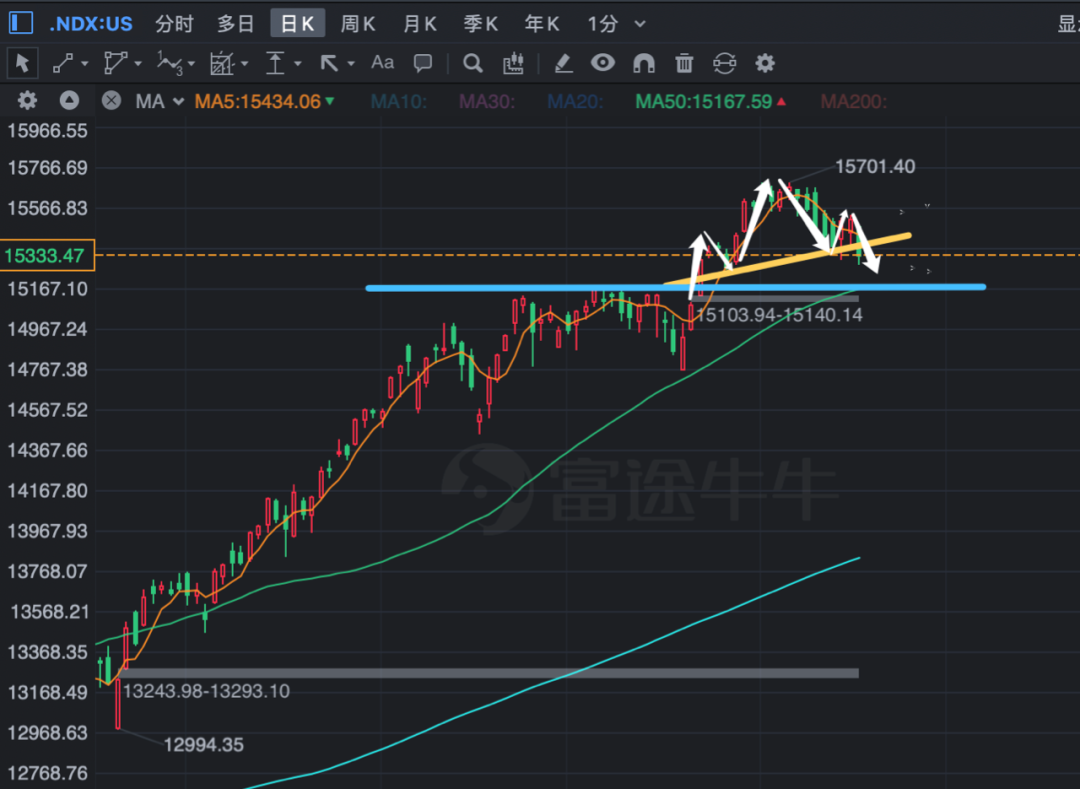Click the 15103.94-15140.14 gap label
This screenshot has height=789, width=1080.
point(779,315)
